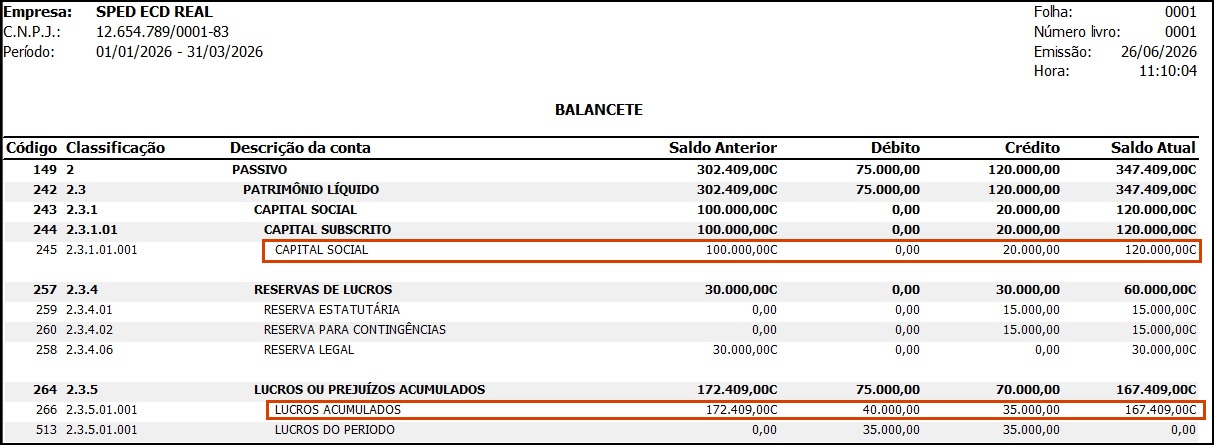This screenshot has width=1214, height=445.
Task: Click the Crédito column header
Action: 1031,148
